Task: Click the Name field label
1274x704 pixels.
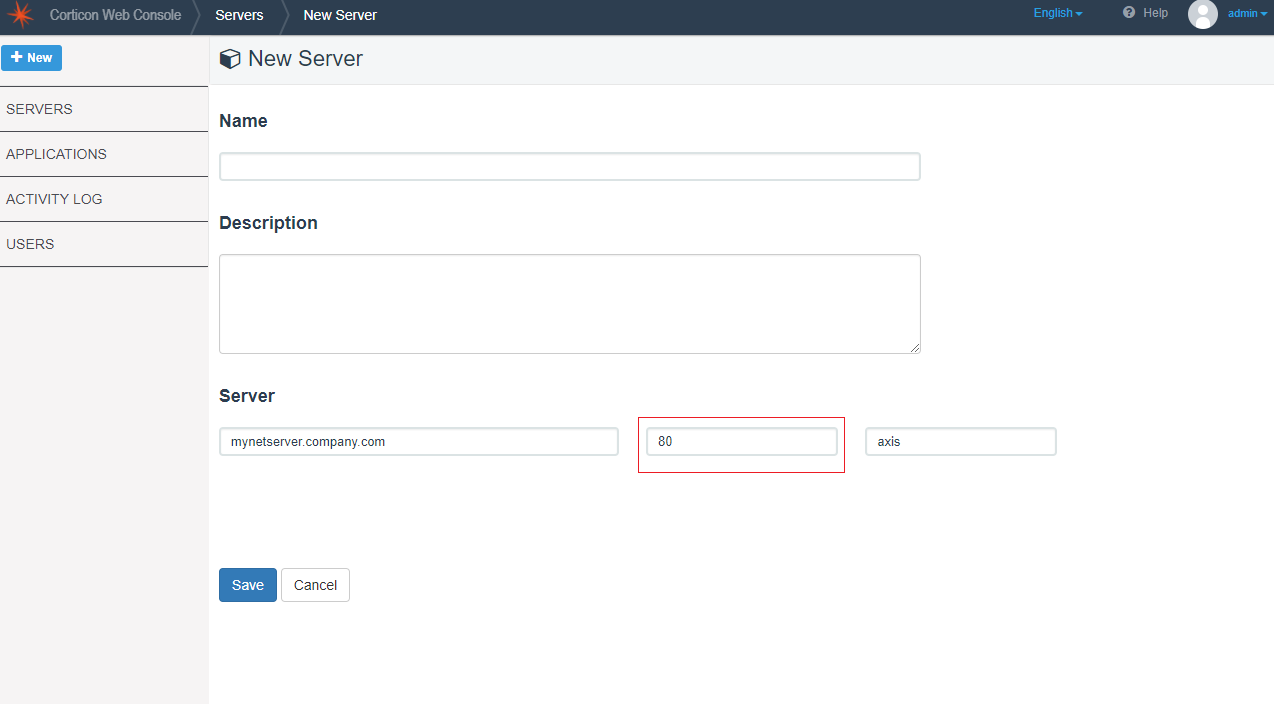Action: pyautogui.click(x=243, y=121)
